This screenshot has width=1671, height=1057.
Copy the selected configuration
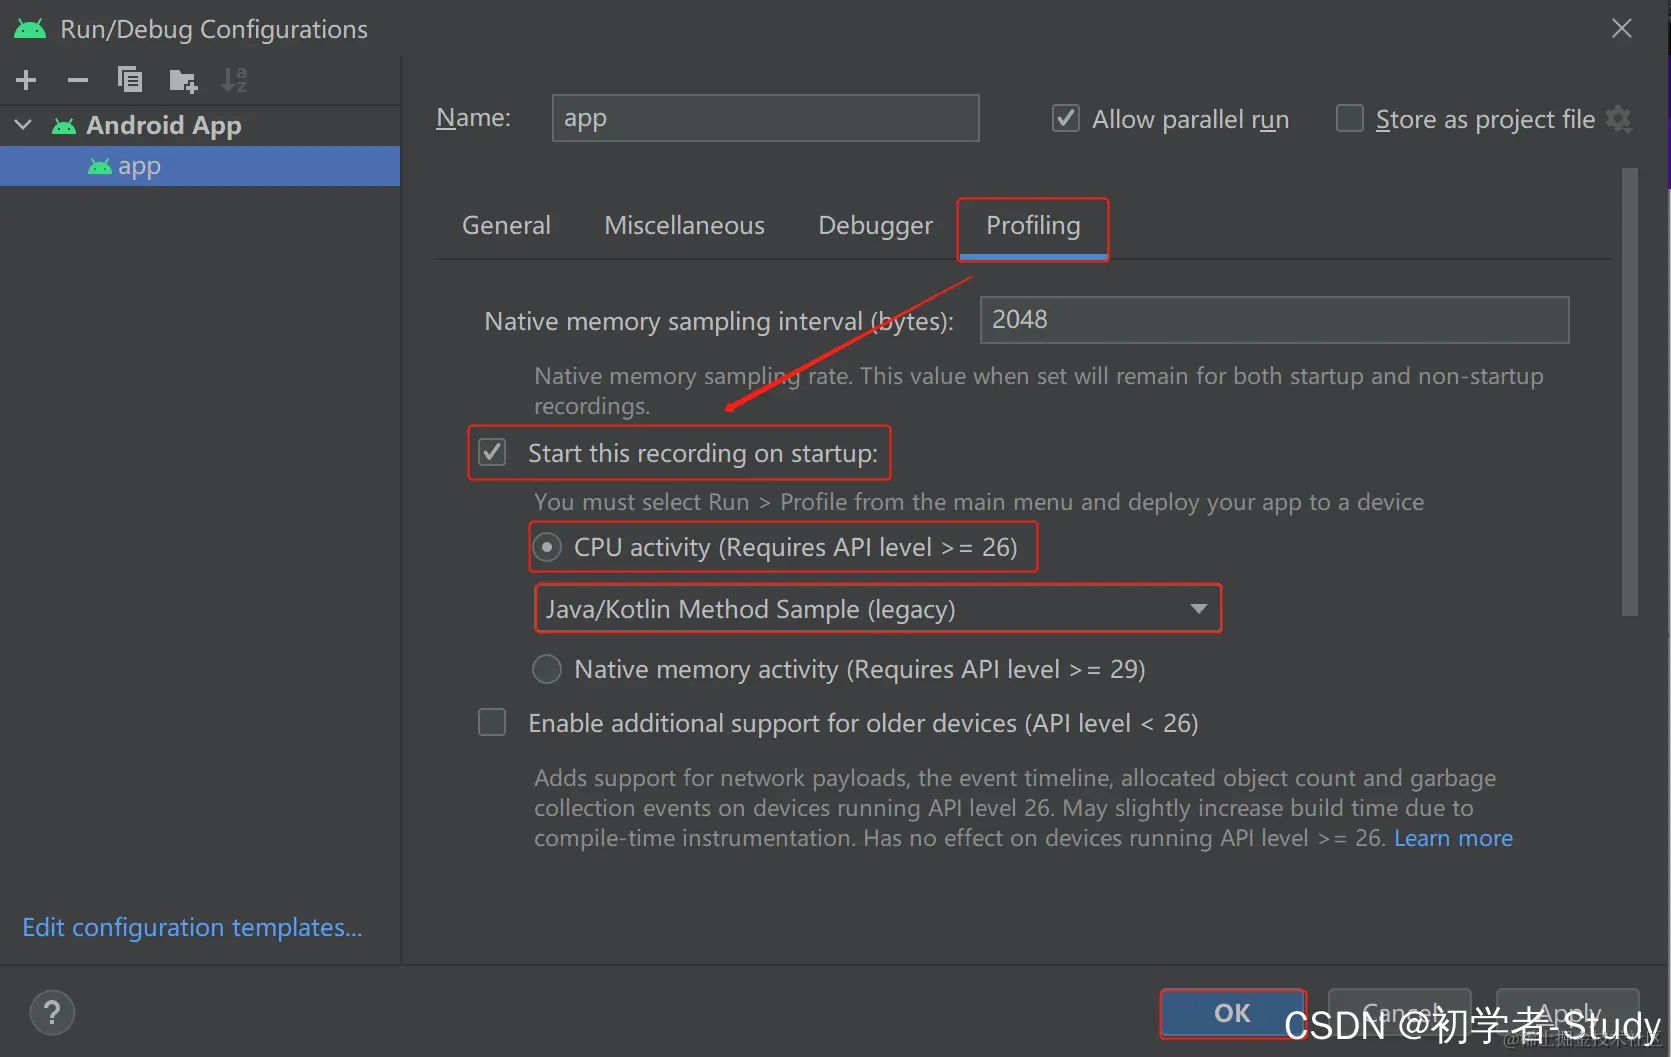point(130,80)
